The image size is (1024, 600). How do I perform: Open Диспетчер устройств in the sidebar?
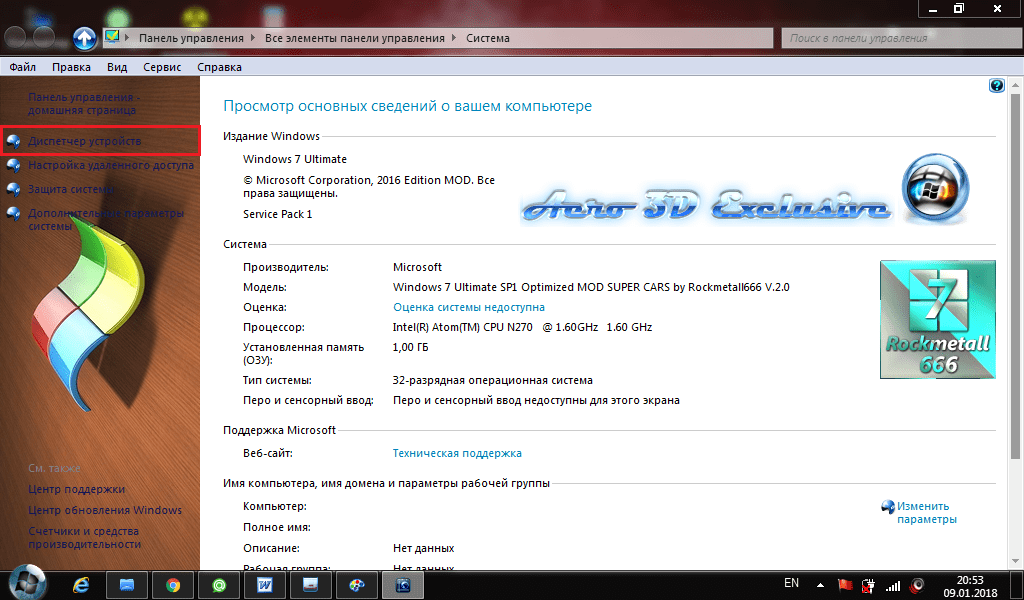[85, 141]
